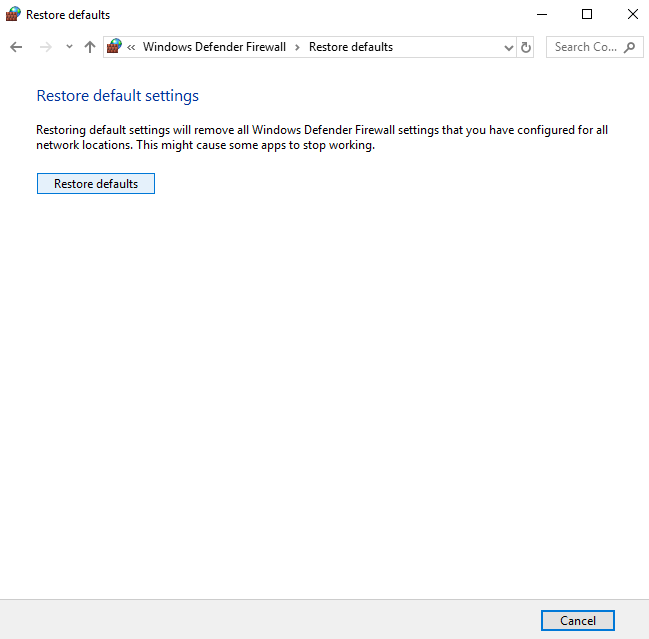The image size is (649, 639).
Task: Cancel the restore defaults dialog
Action: point(577,620)
